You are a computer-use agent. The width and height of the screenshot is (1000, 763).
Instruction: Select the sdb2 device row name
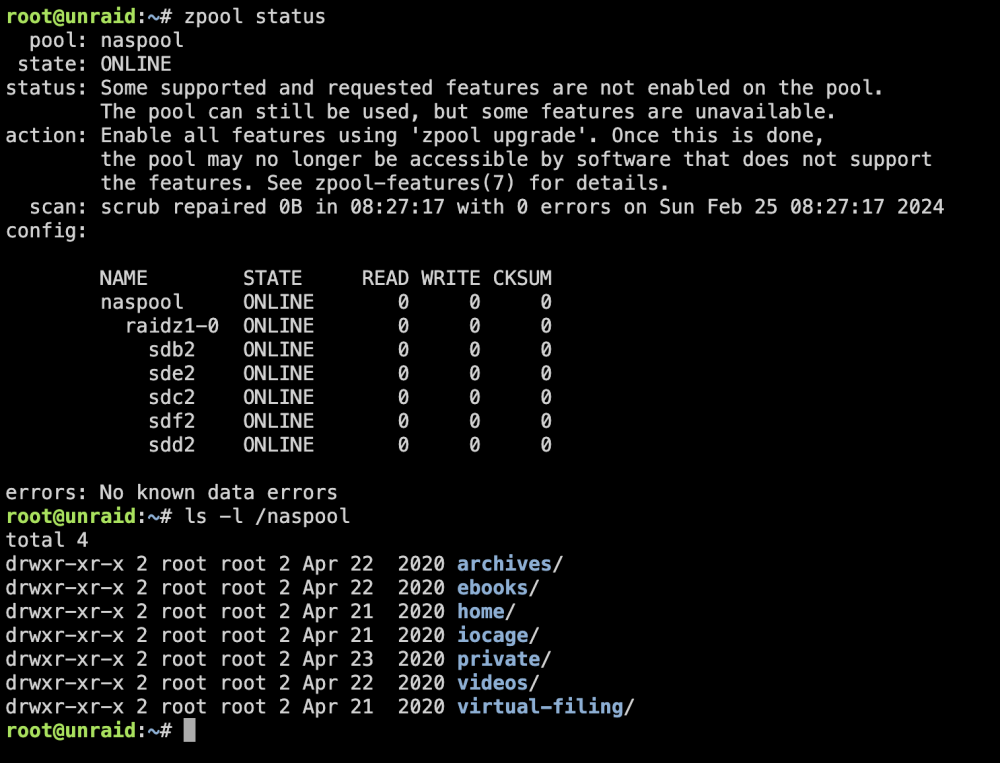coord(172,350)
